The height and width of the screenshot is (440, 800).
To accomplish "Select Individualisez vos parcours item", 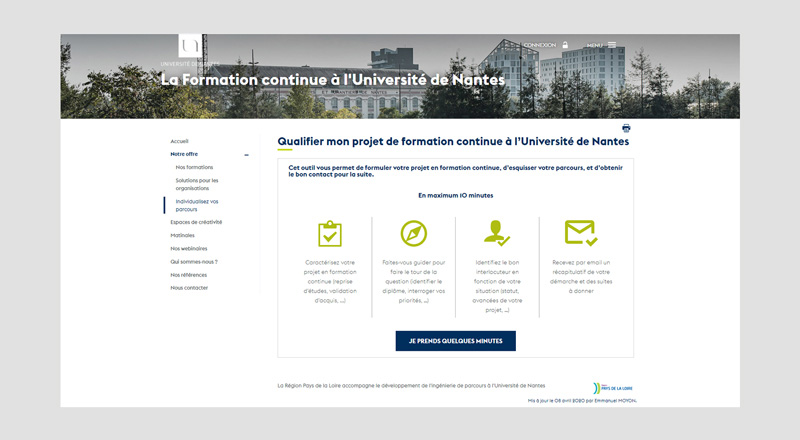I will 197,205.
